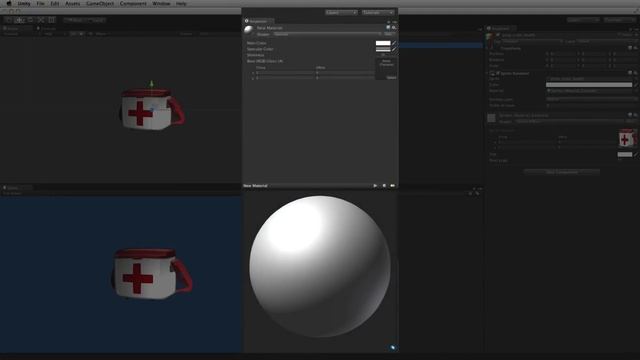Image resolution: width=640 pixels, height=360 pixels.
Task: Open right Layout dropdown in toolbar
Action: pyautogui.click(x=620, y=20)
